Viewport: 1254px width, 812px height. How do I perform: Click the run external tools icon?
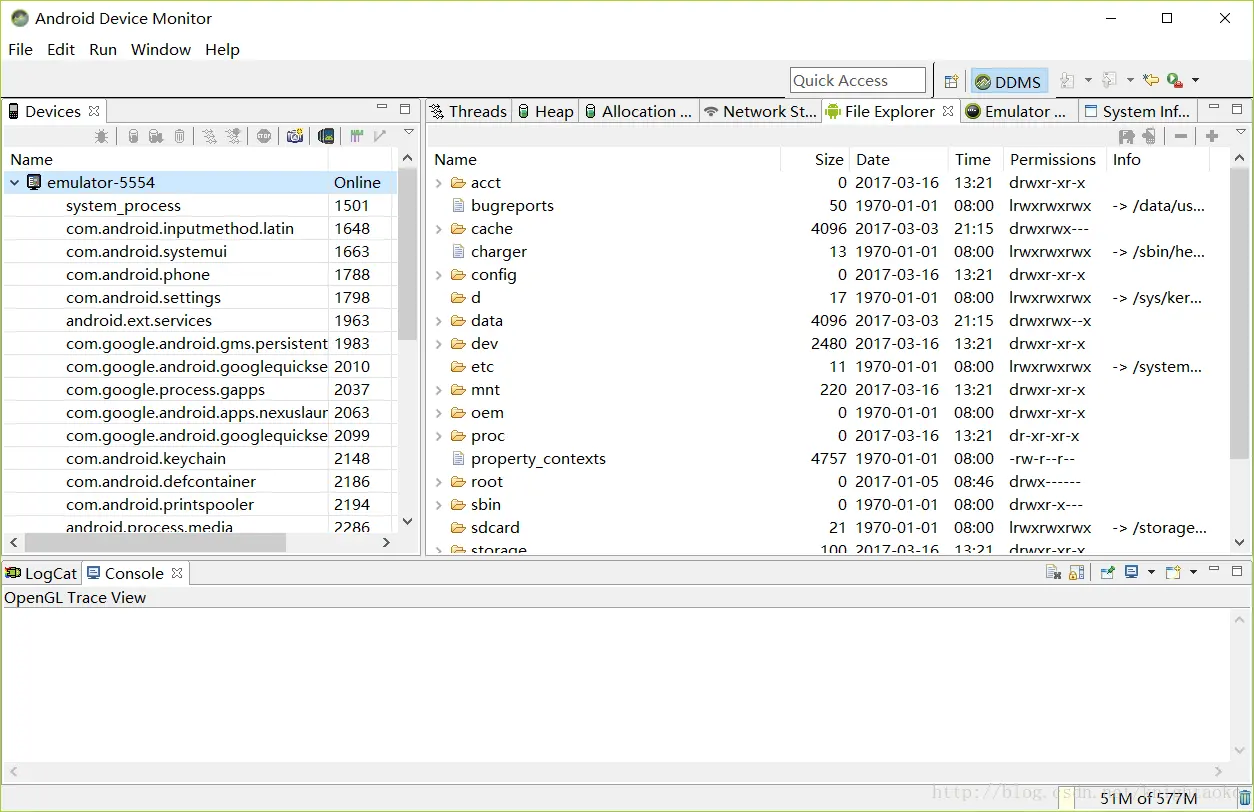(x=1175, y=81)
